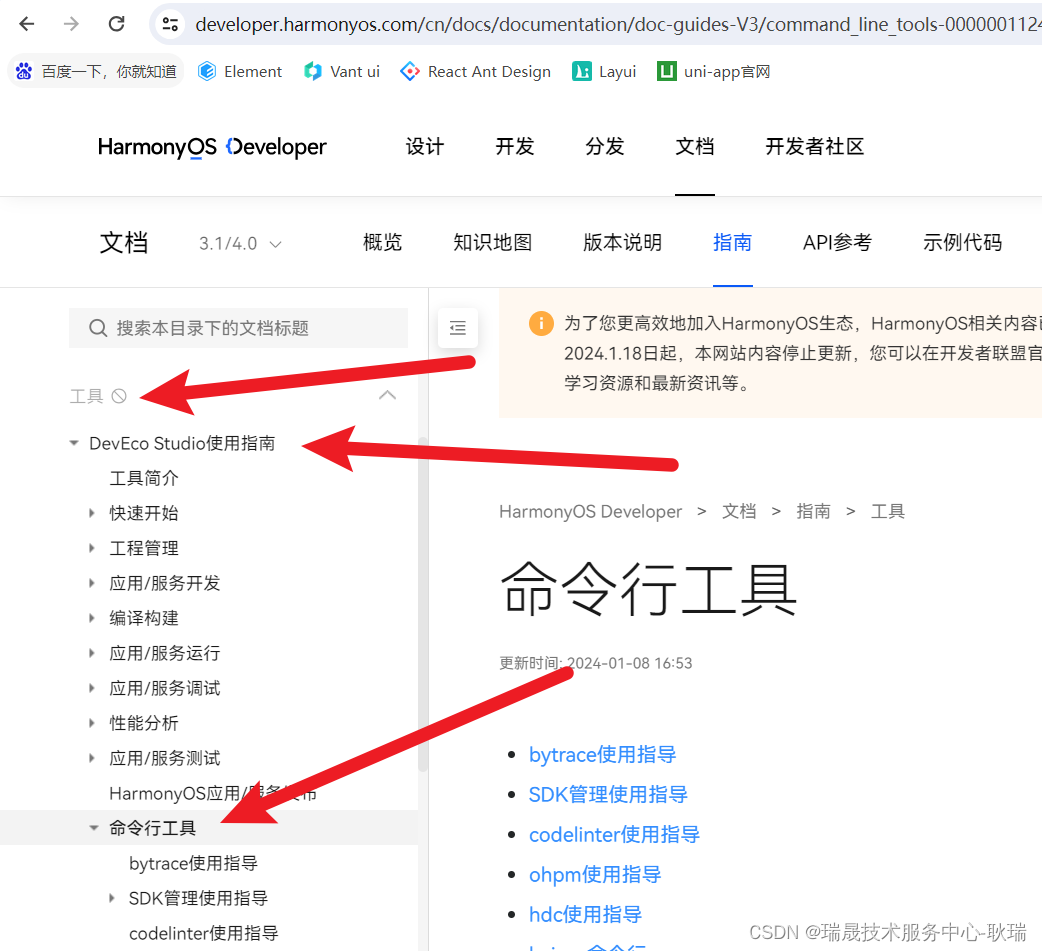Expand the 应用/服务测试 tree arrow

tap(92, 758)
